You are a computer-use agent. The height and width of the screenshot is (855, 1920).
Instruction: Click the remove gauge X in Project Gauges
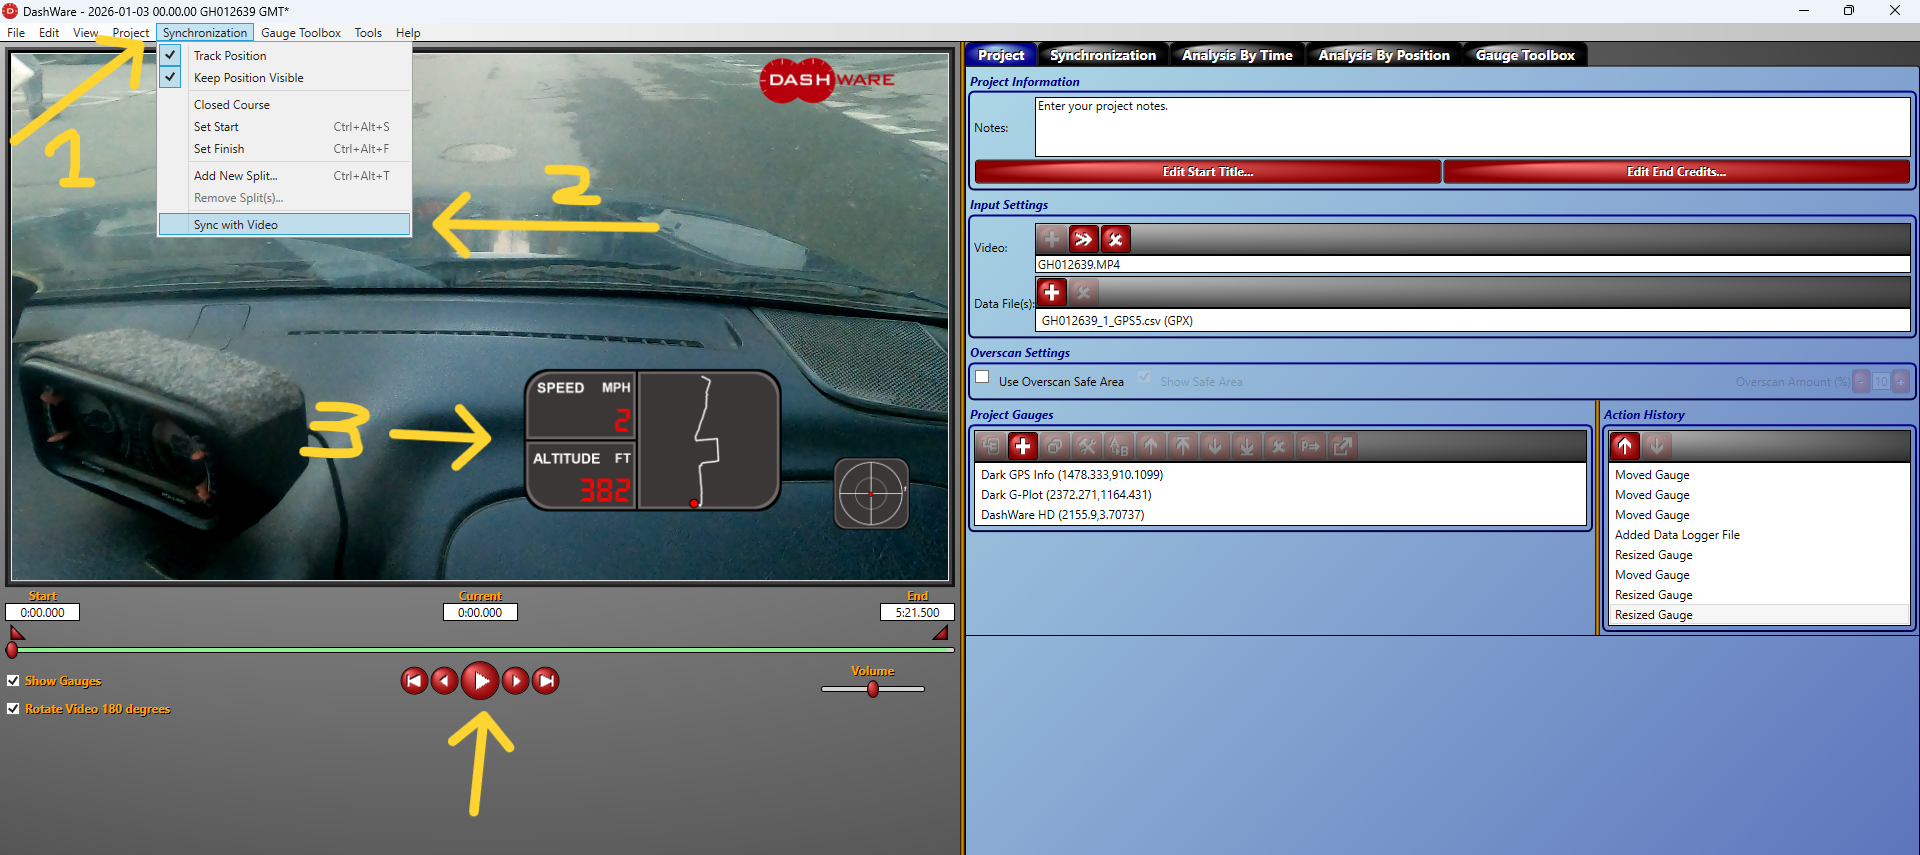tap(1278, 446)
